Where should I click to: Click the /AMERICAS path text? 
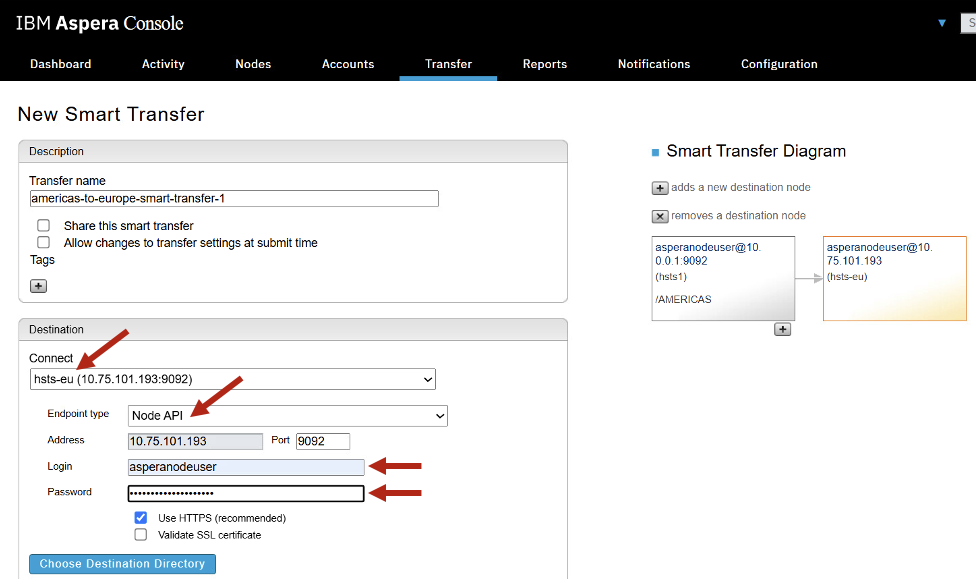click(x=683, y=299)
